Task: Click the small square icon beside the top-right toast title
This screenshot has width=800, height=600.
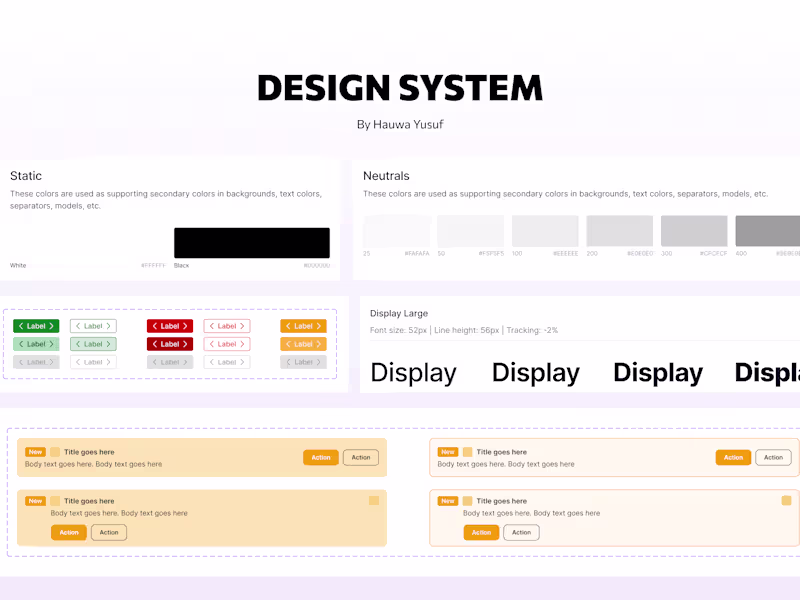Action: [x=468, y=451]
